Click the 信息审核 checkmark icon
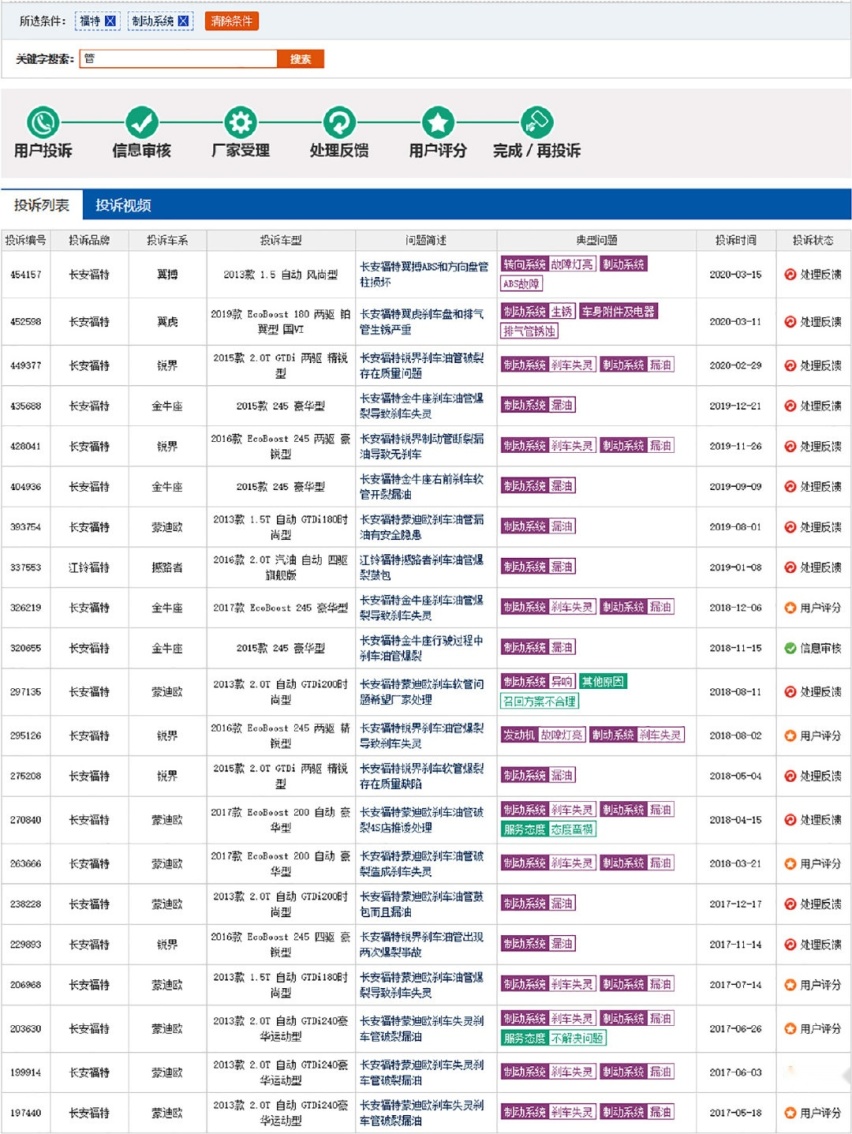The height and width of the screenshot is (1134, 852). tap(142, 122)
